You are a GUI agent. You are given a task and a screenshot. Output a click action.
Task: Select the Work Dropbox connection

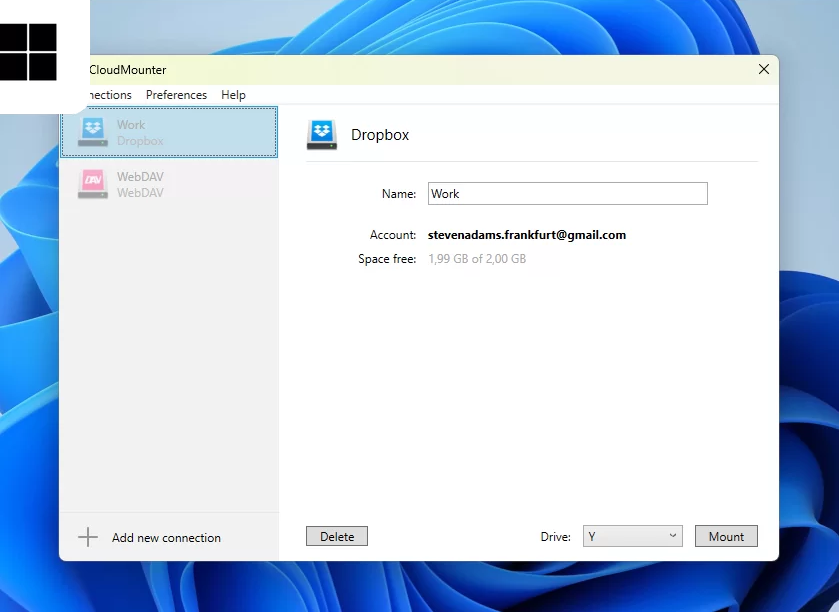tap(169, 132)
